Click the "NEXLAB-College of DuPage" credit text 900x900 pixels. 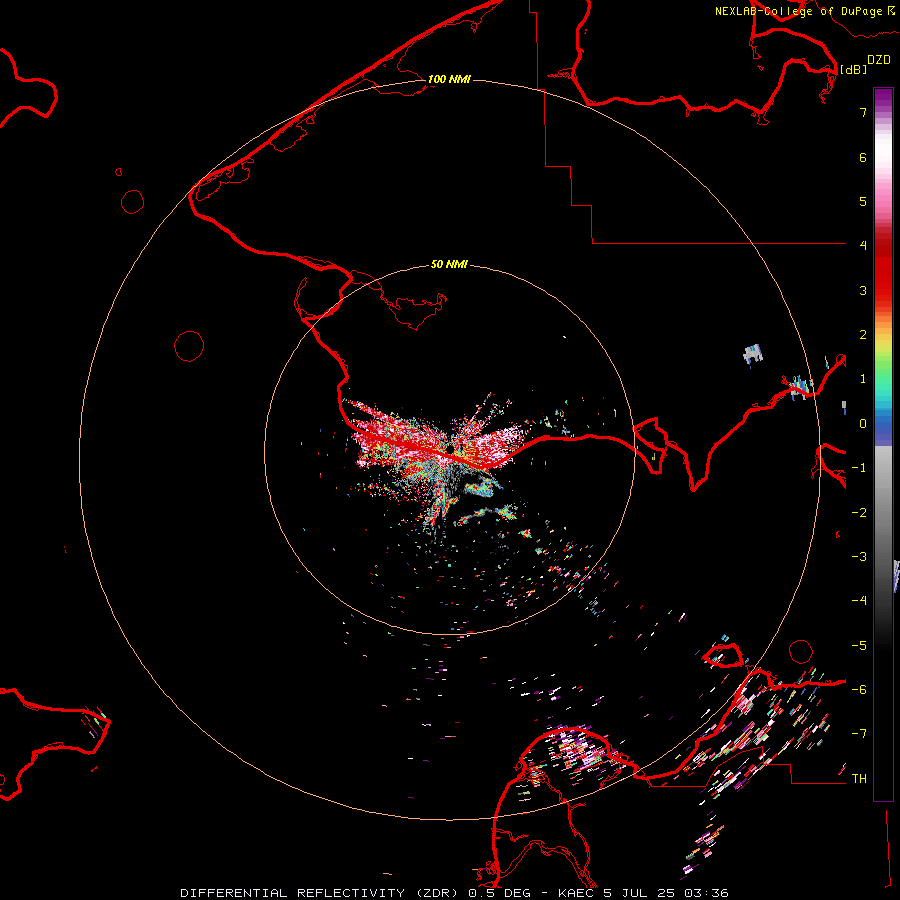[x=798, y=11]
